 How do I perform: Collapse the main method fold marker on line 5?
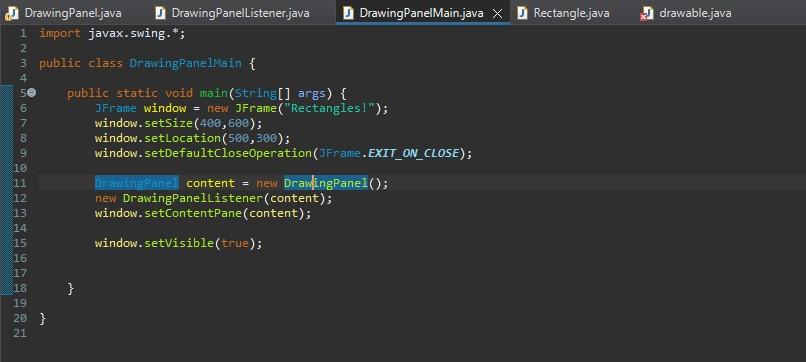31,93
